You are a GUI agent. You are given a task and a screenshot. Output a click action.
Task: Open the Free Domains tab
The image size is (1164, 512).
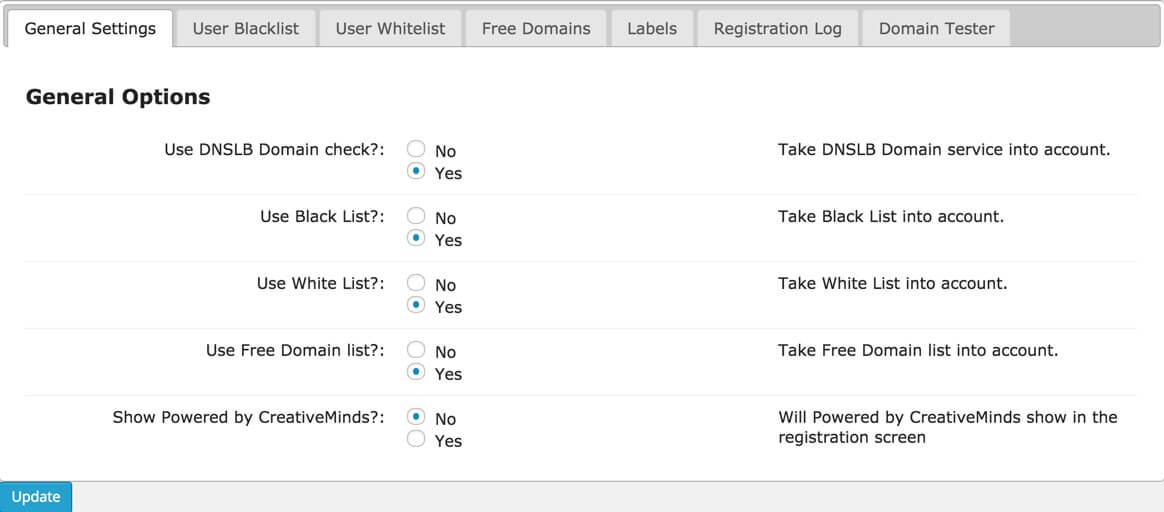(x=536, y=28)
